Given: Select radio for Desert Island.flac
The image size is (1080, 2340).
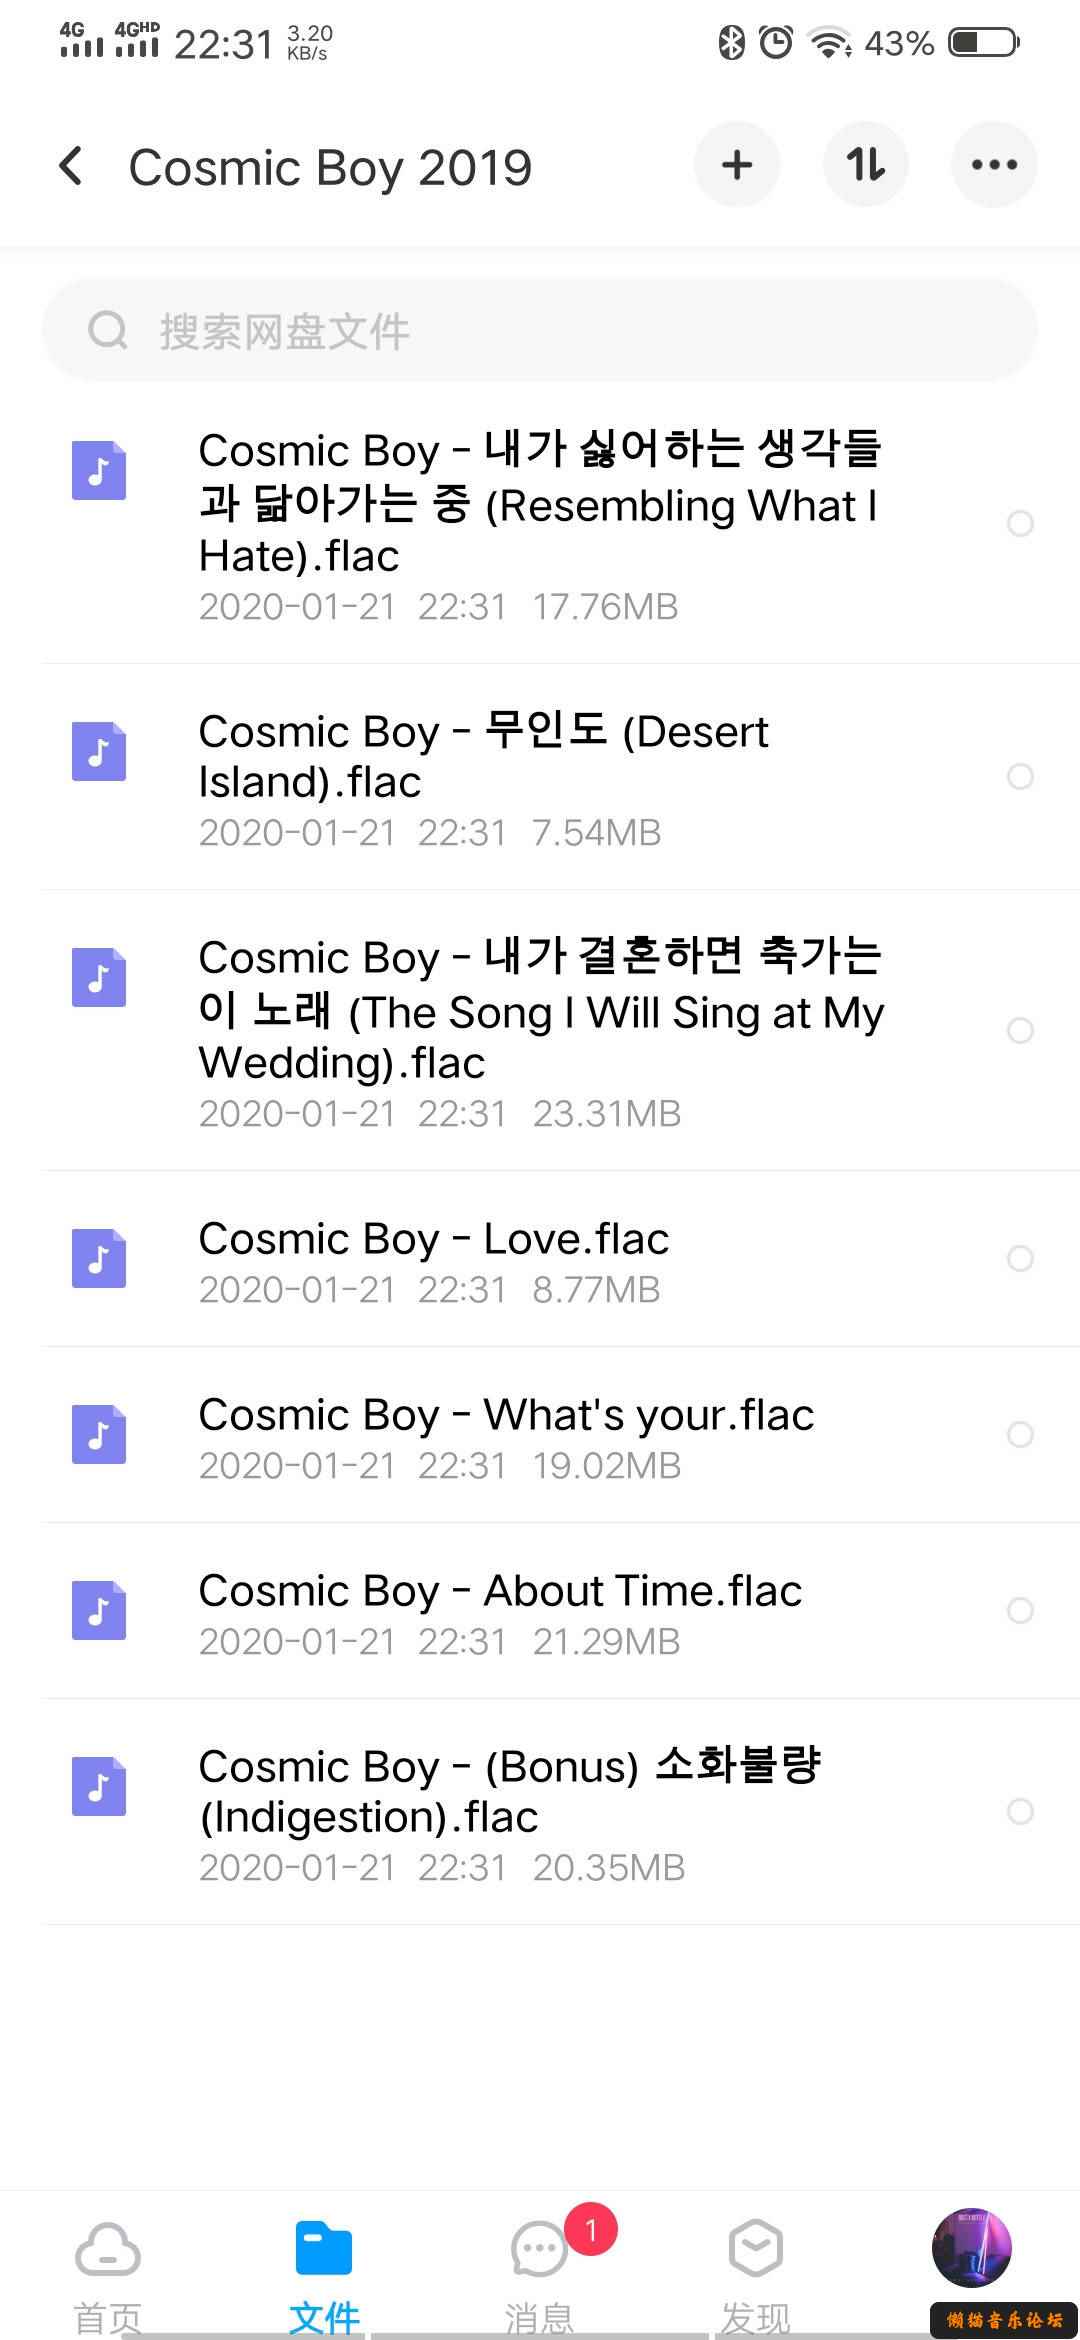Looking at the screenshot, I should pos(1020,776).
